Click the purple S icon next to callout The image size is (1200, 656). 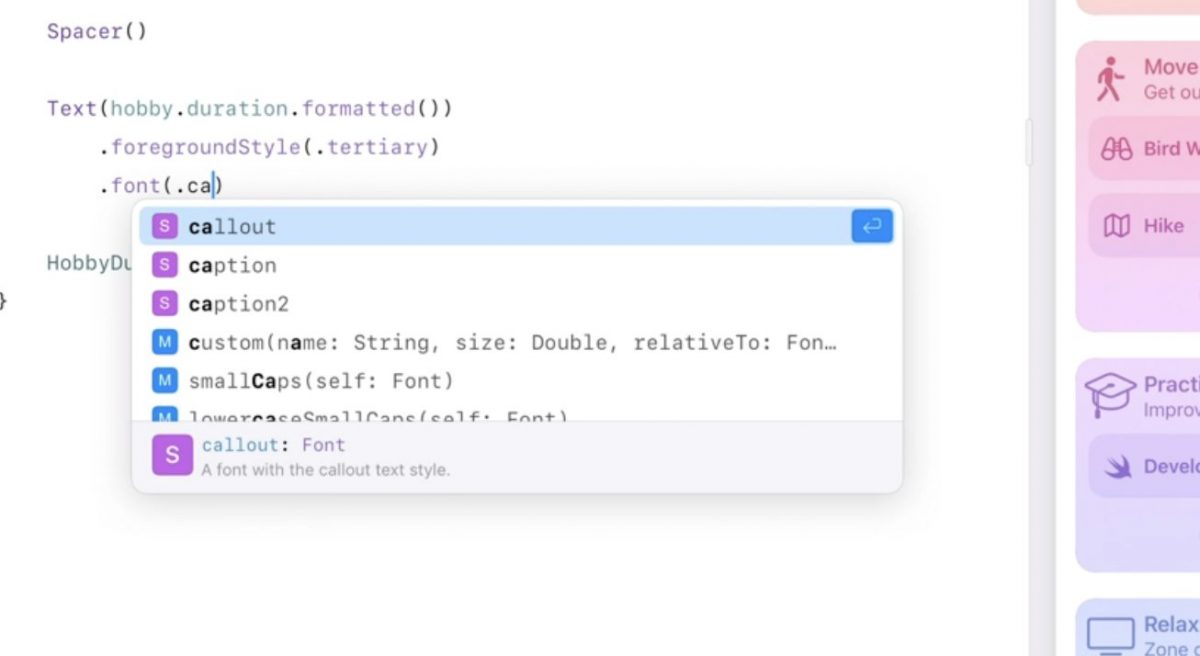click(164, 227)
